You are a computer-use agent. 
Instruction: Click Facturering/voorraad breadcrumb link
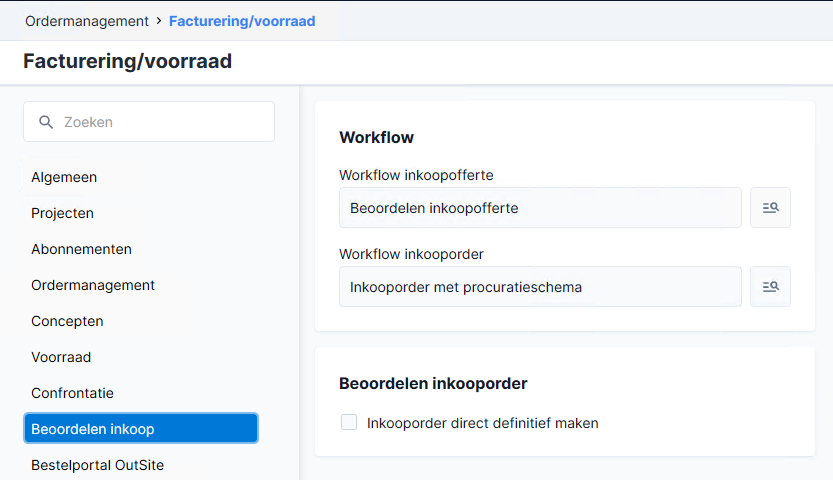pos(242,21)
